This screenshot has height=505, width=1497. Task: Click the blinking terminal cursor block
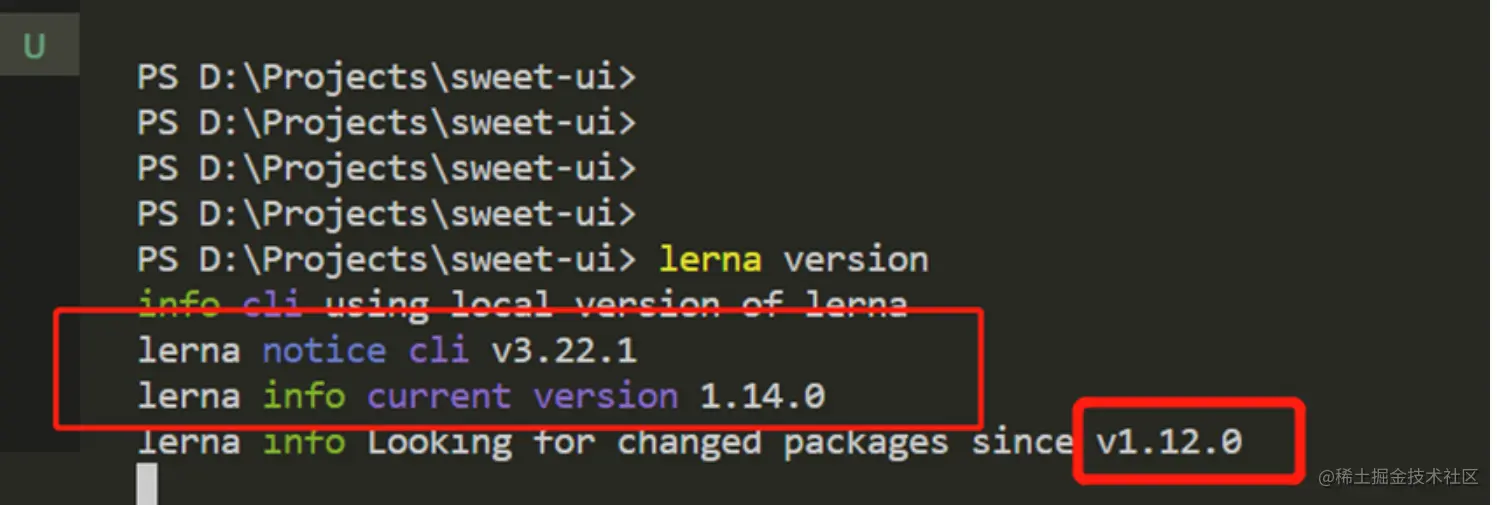click(147, 484)
